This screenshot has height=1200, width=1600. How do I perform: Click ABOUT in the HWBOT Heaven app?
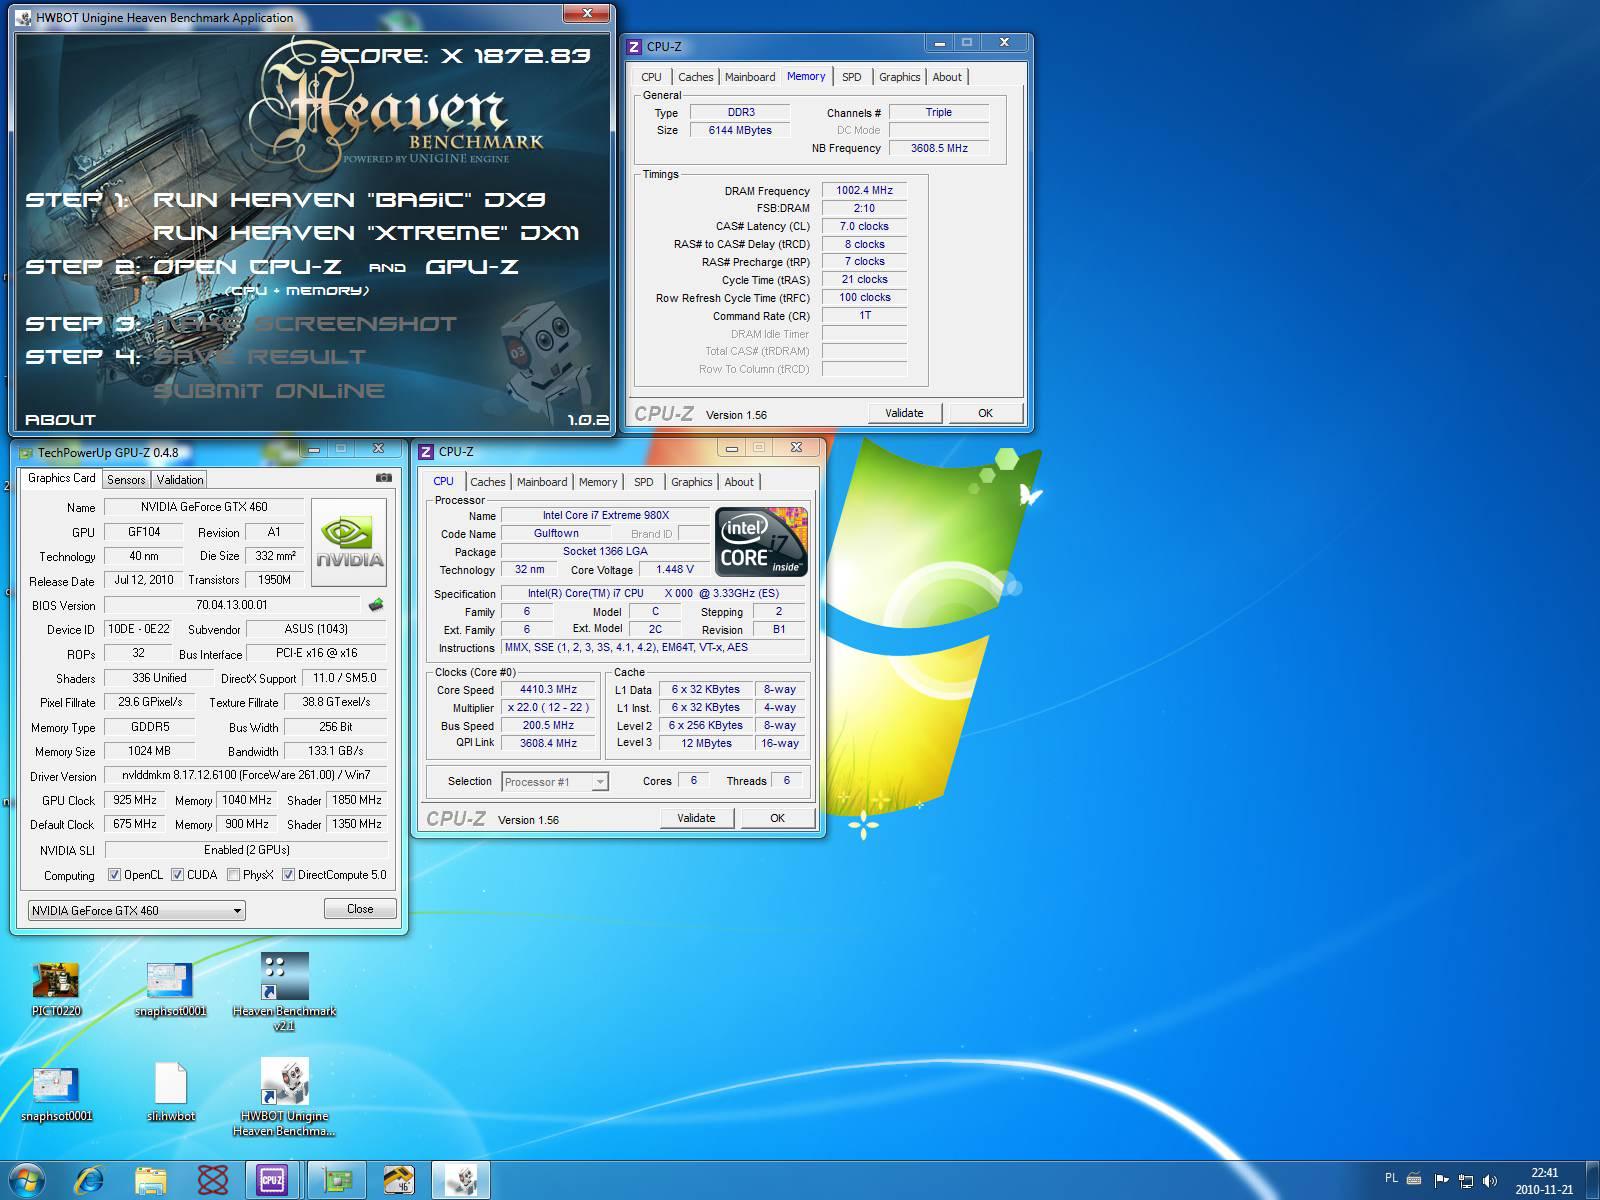[x=60, y=420]
